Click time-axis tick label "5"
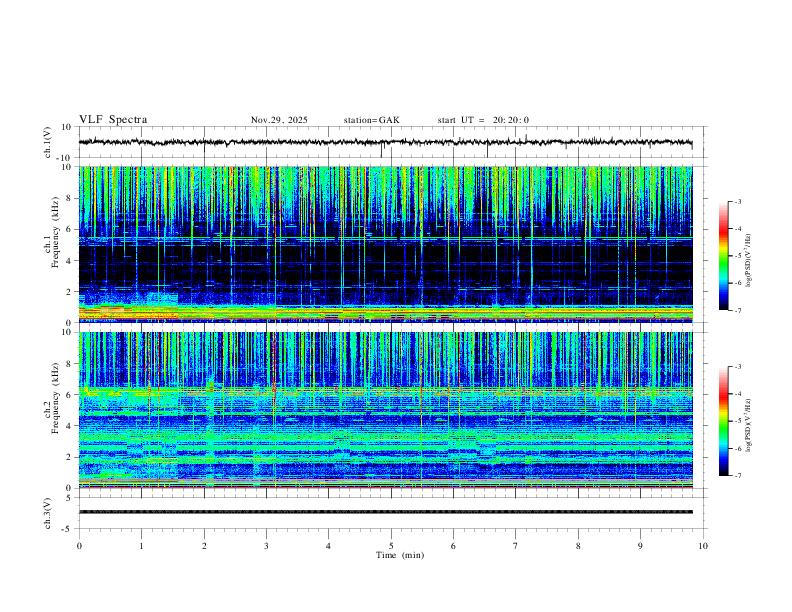 click(391, 546)
